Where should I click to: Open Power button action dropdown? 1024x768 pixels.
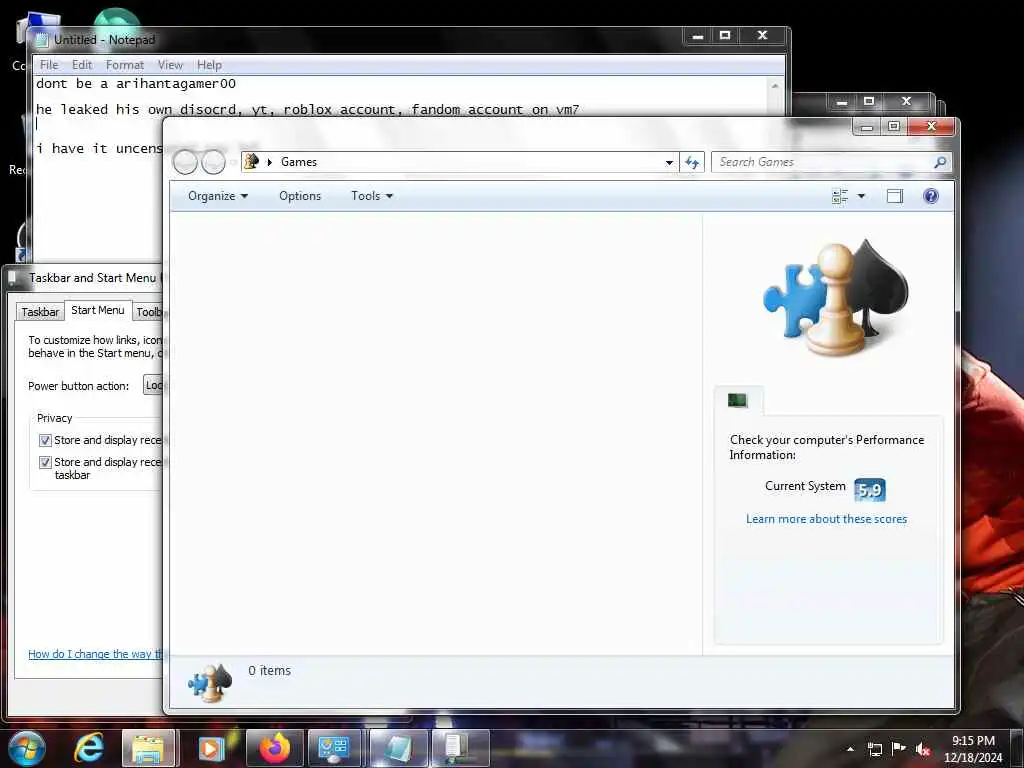pyautogui.click(x=154, y=385)
